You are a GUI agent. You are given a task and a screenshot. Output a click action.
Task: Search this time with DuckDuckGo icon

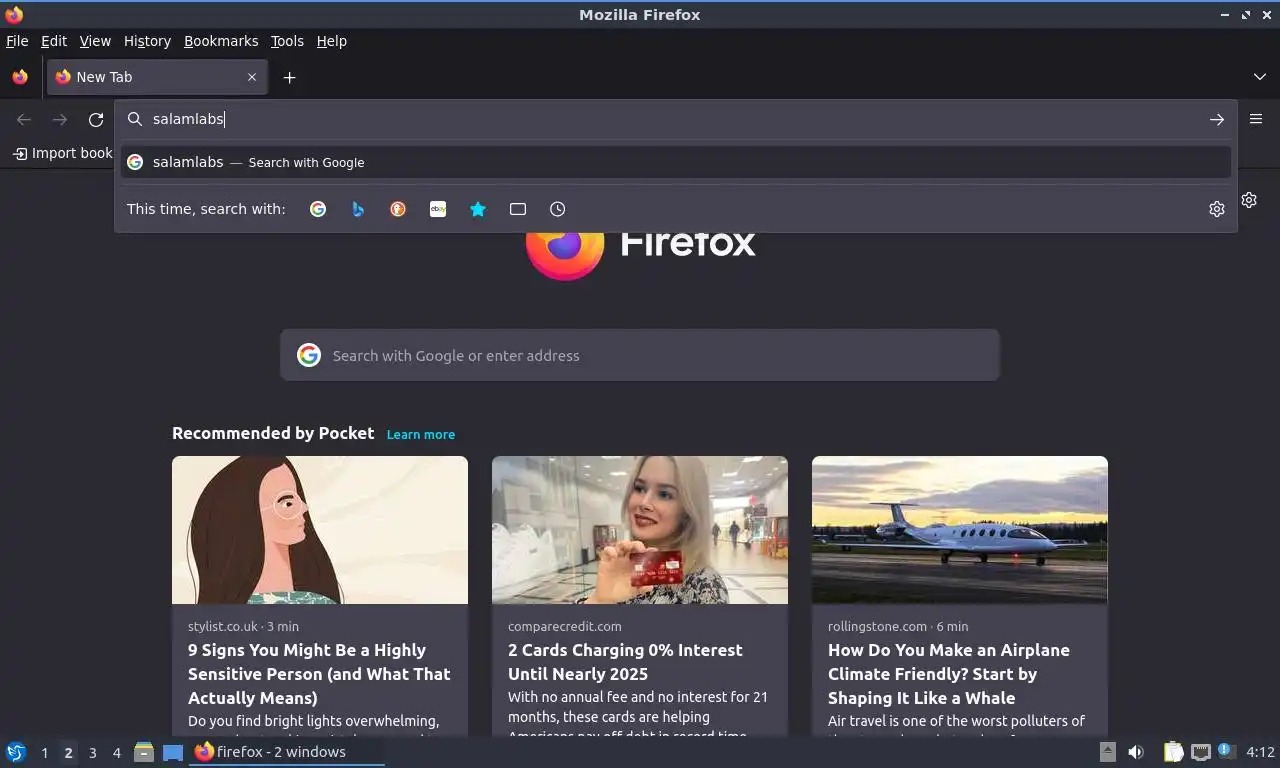tap(398, 209)
